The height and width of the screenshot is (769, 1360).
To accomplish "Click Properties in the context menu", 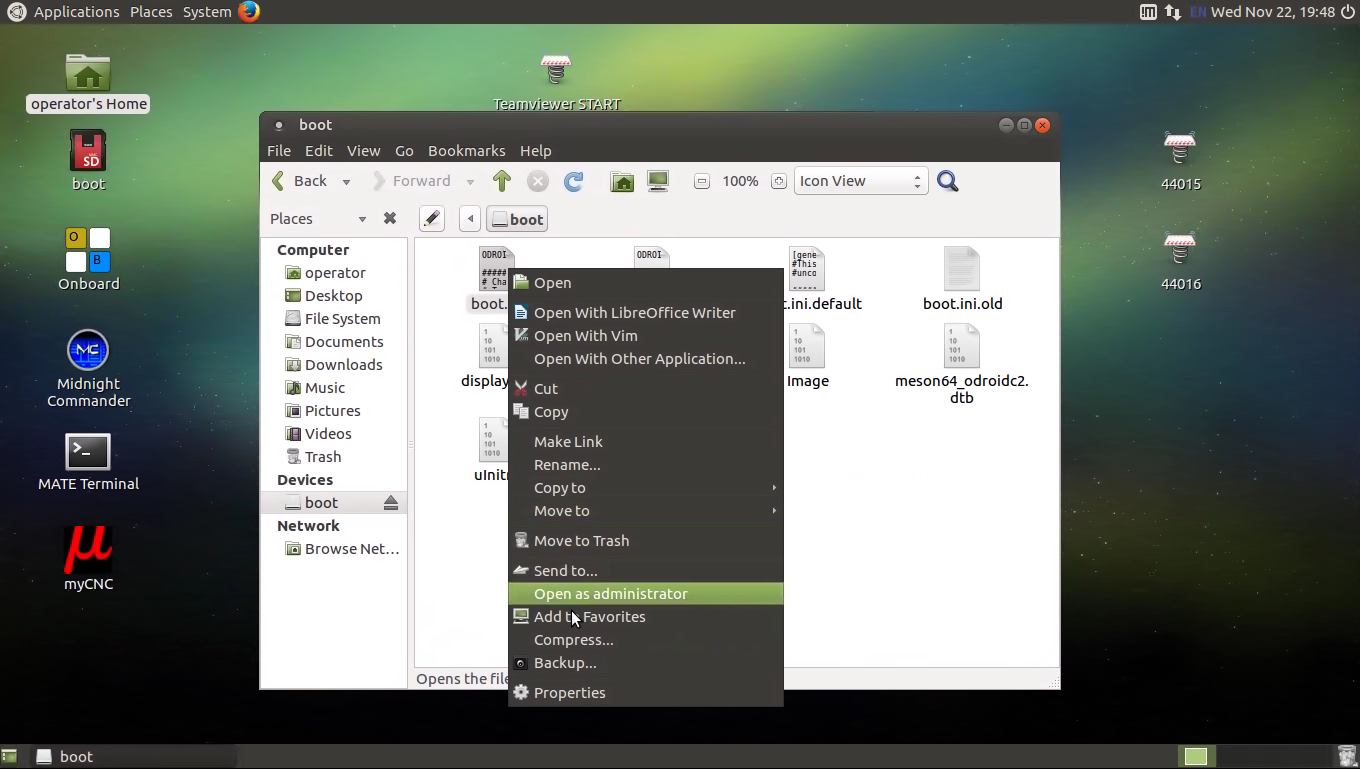I will [x=569, y=693].
